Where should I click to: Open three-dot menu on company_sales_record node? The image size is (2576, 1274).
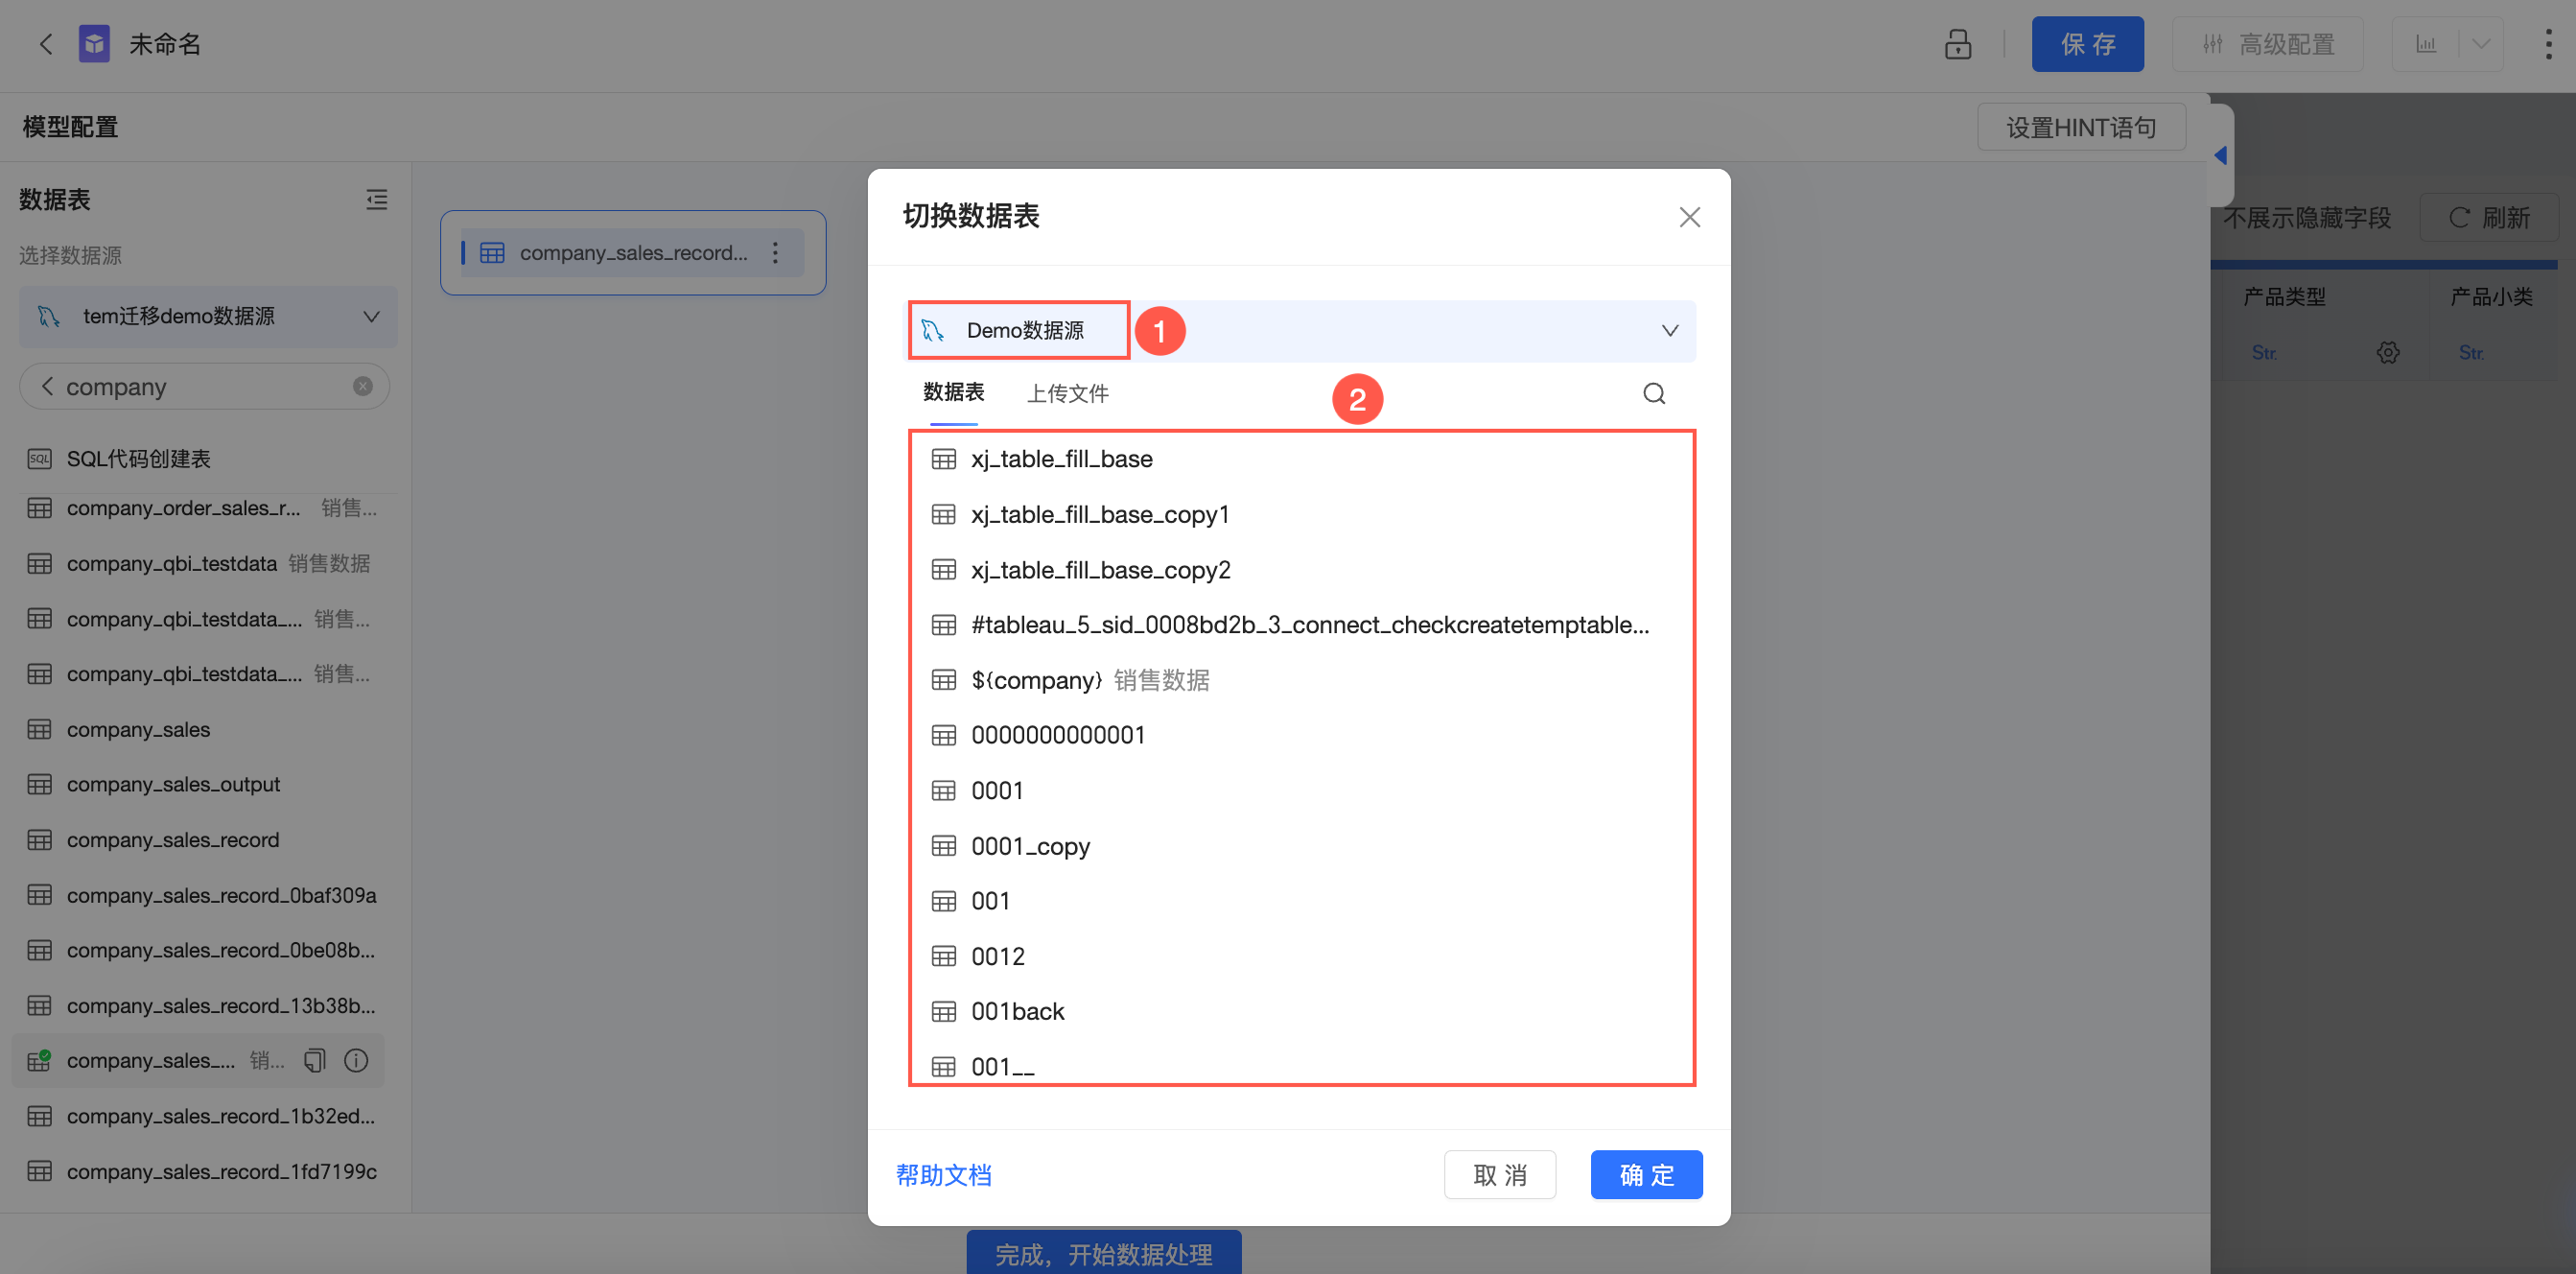pos(775,253)
